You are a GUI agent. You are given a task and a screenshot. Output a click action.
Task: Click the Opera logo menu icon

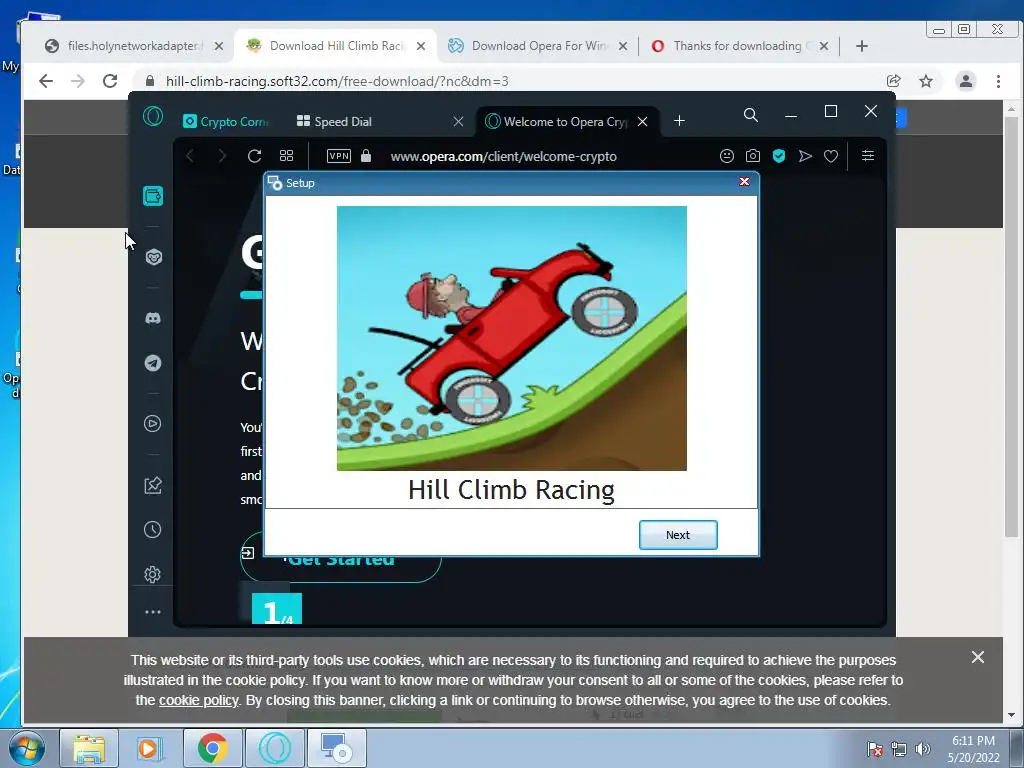pyautogui.click(x=153, y=116)
